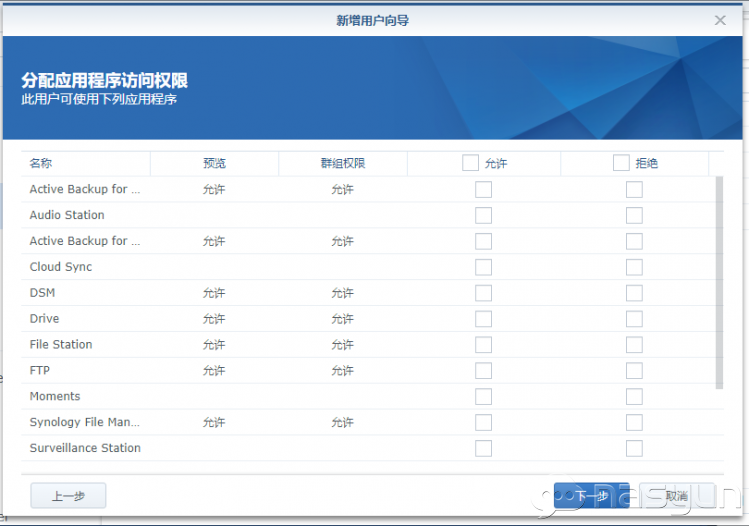Image resolution: width=749 pixels, height=526 pixels.
Task: Allow Surveillance Station access
Action: point(483,448)
